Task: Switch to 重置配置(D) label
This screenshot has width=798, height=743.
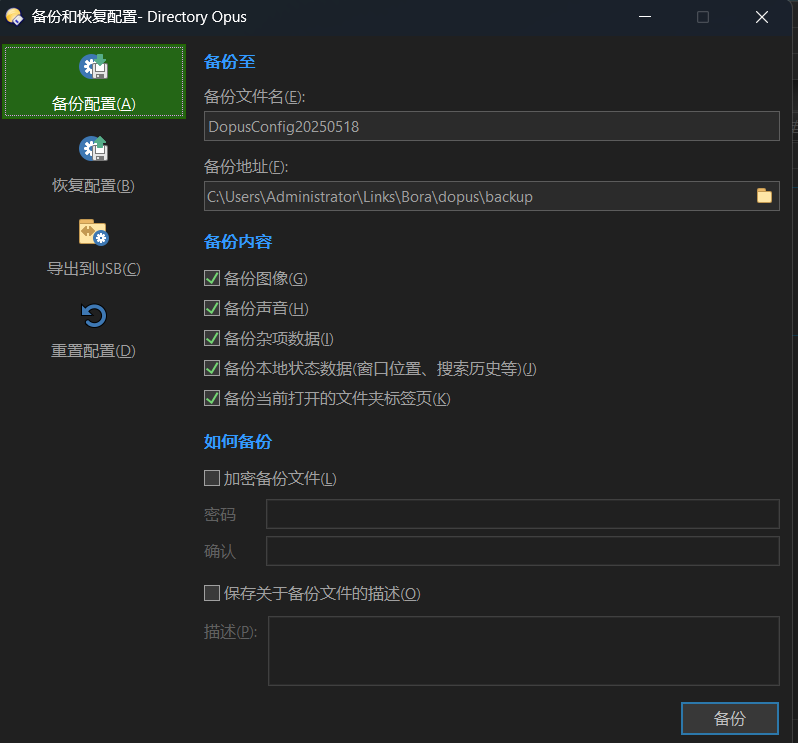Action: 94,351
